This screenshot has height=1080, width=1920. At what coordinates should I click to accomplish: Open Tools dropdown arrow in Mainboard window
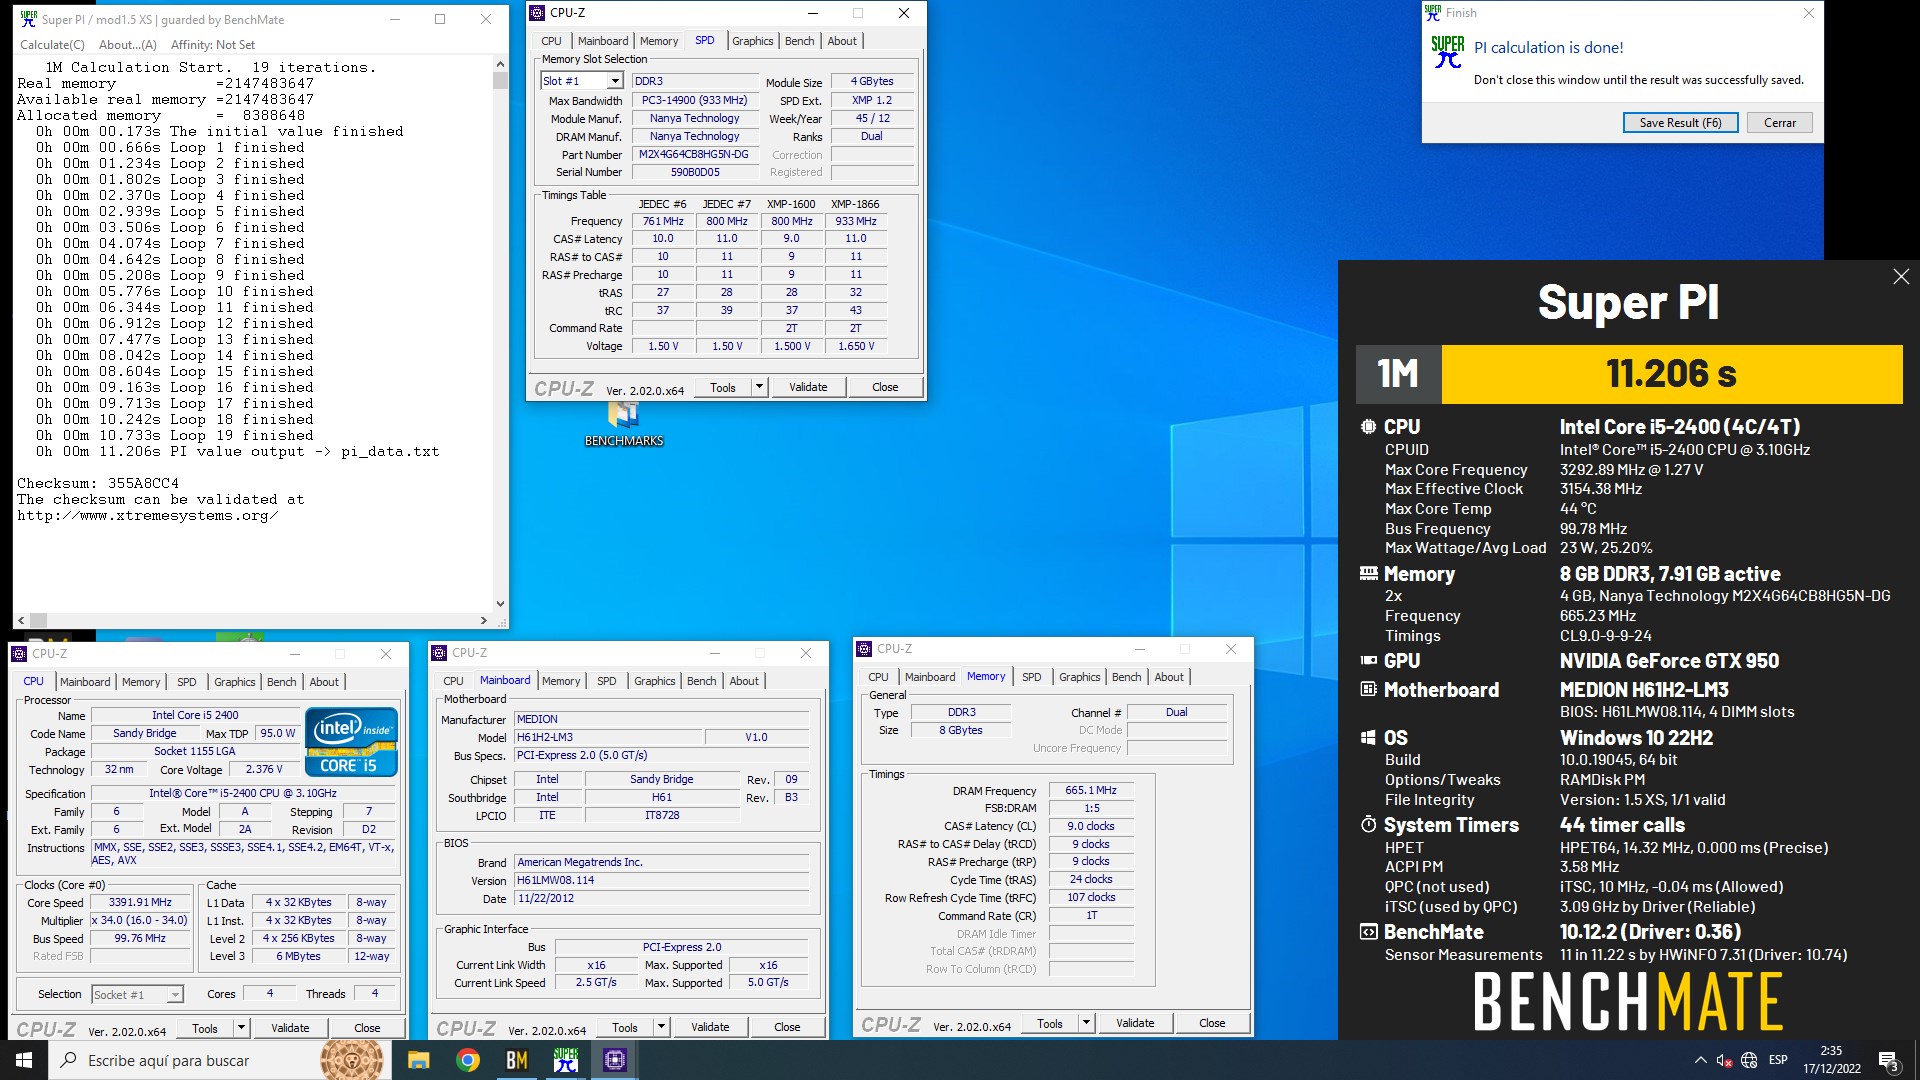(x=661, y=1027)
